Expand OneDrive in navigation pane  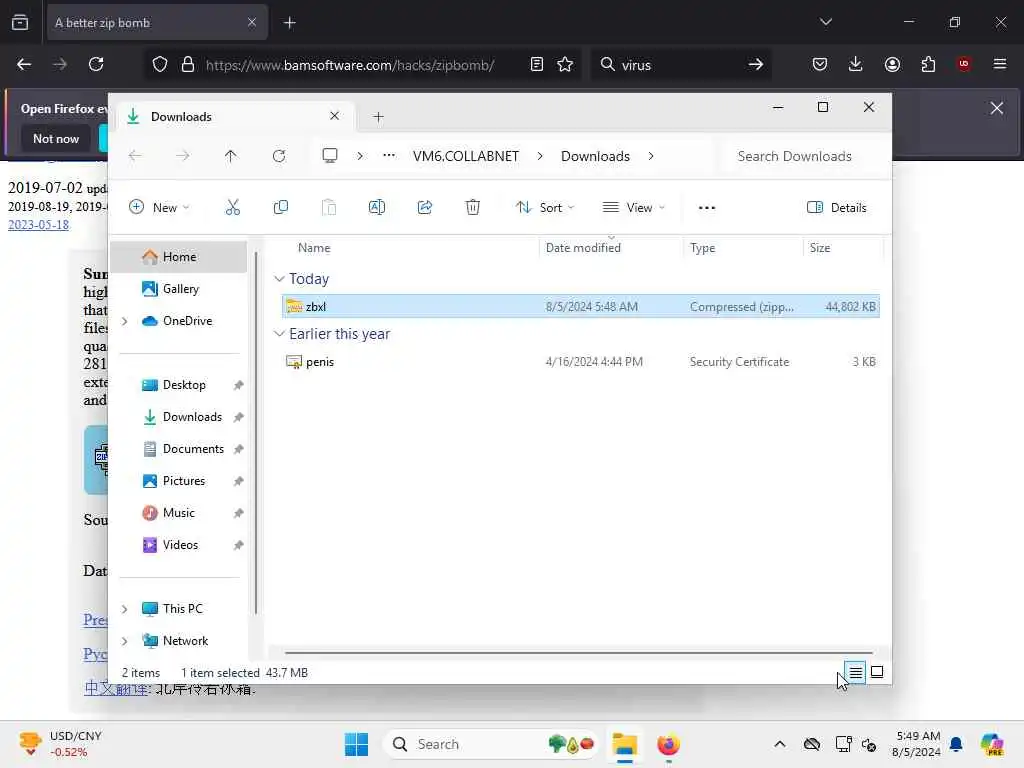click(125, 321)
